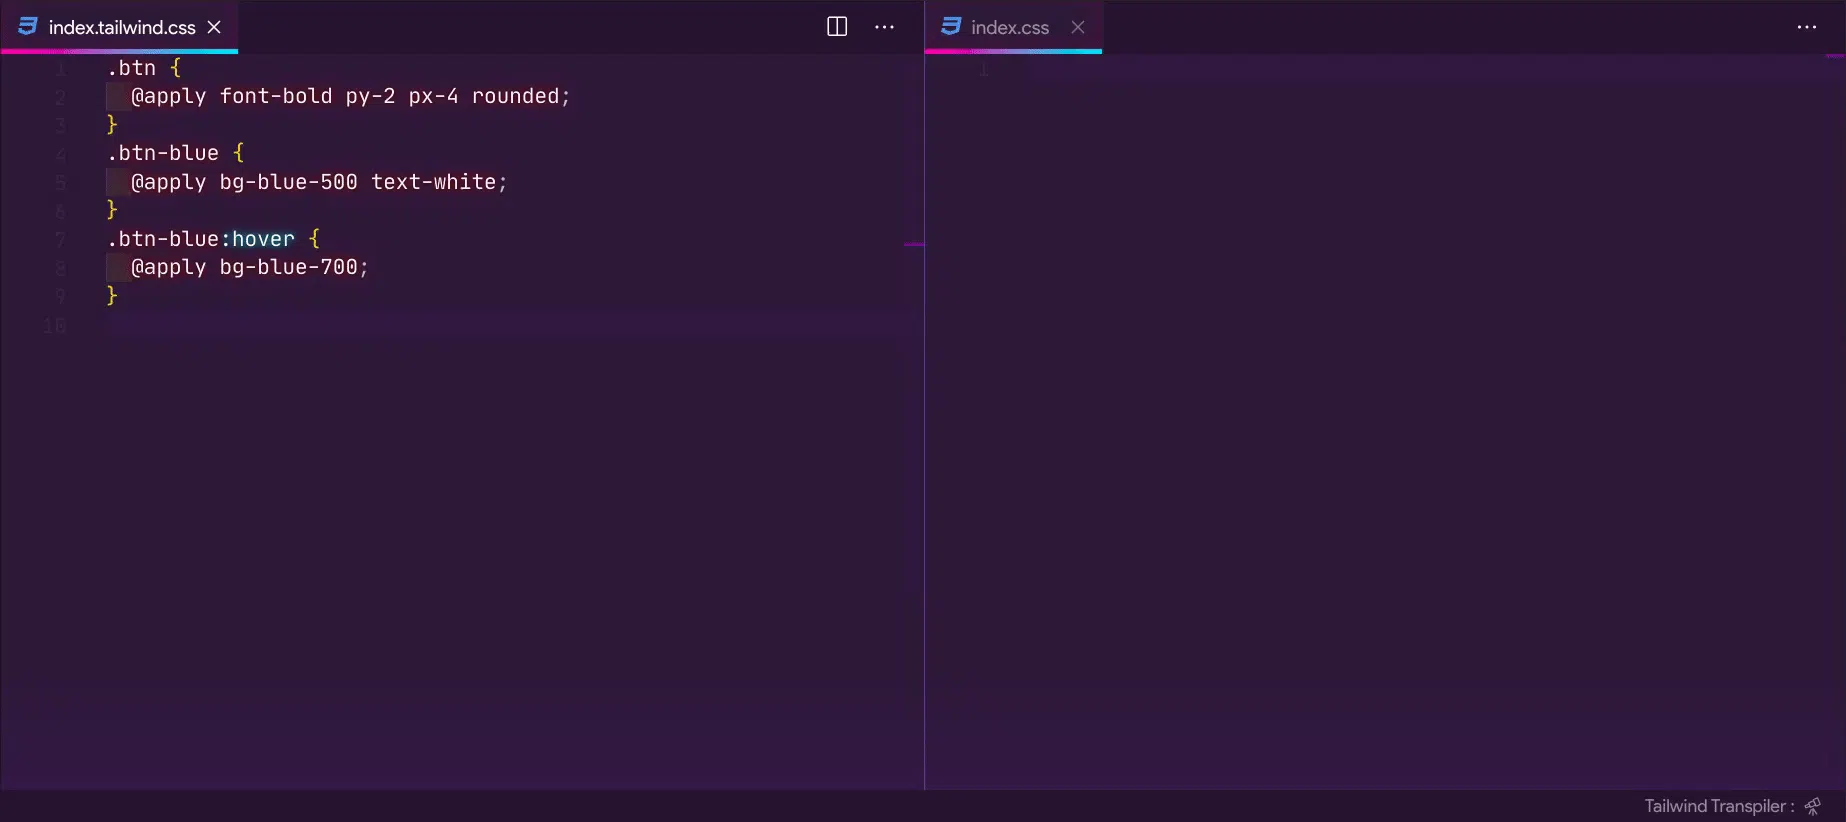This screenshot has height=822, width=1846.
Task: Click line number 10 in left editor
Action: [55, 325]
